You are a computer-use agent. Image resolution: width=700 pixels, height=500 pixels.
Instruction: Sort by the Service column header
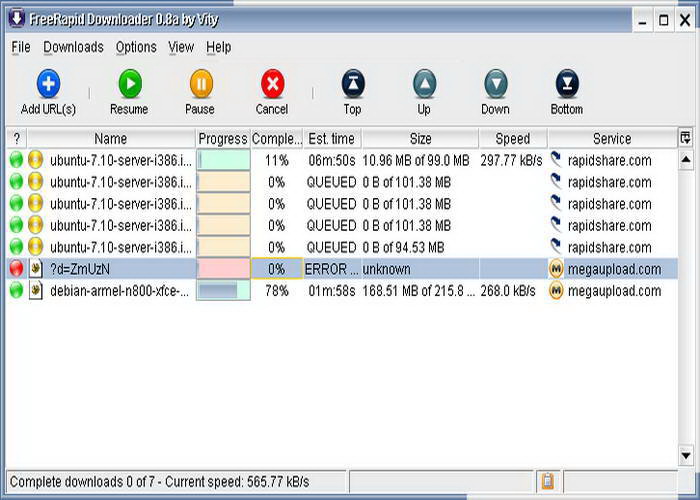click(x=612, y=138)
